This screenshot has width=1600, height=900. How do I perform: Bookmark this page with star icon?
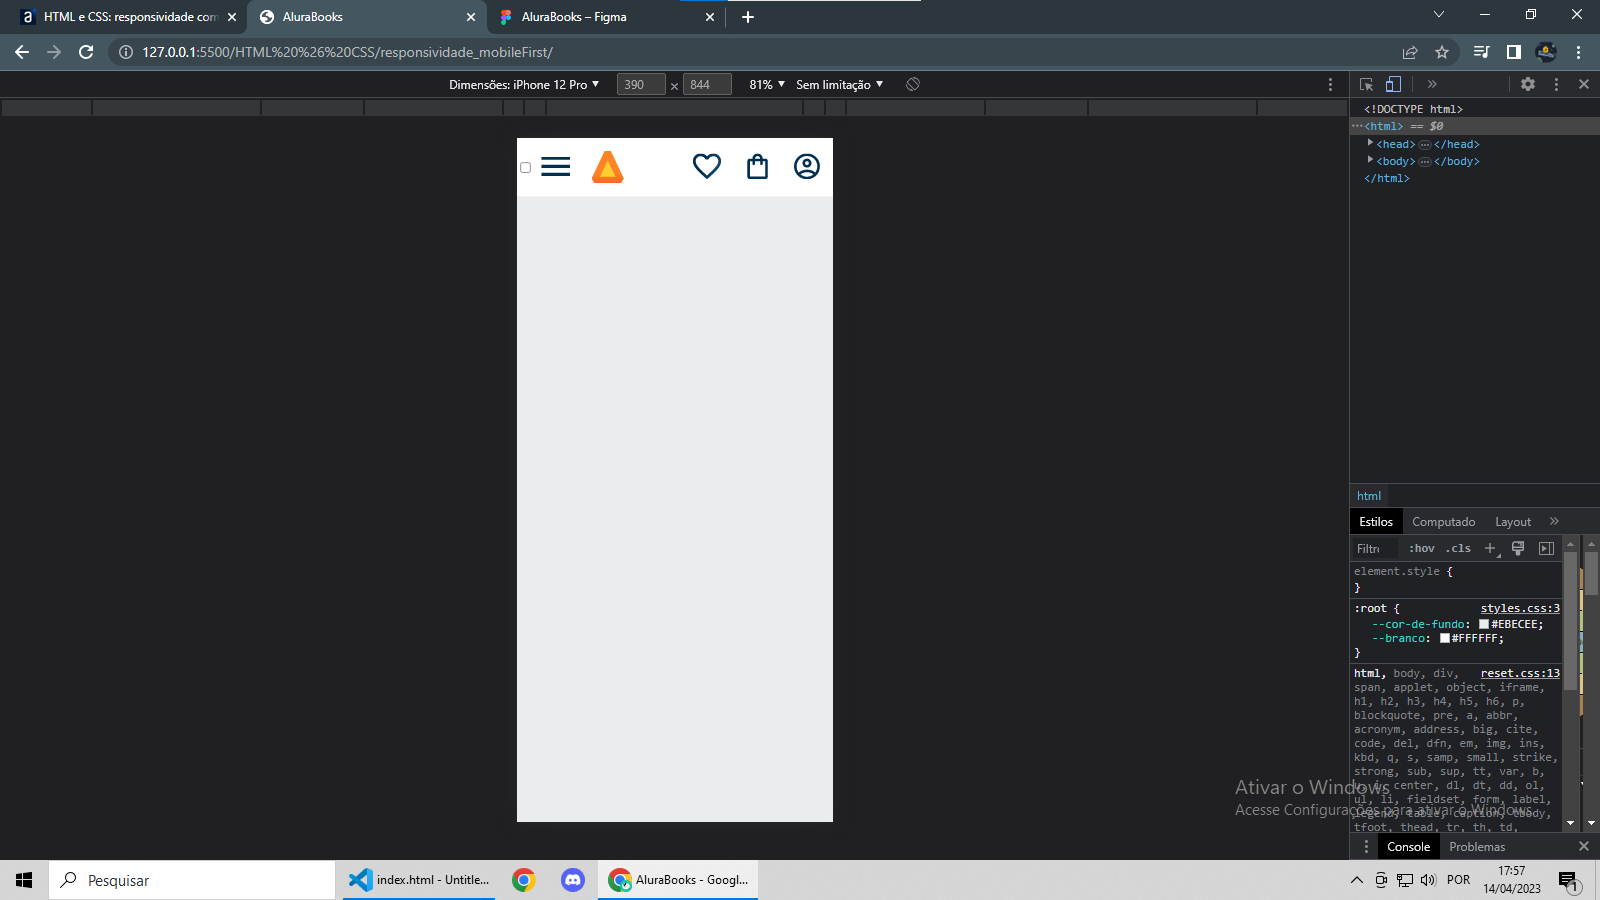click(1442, 52)
